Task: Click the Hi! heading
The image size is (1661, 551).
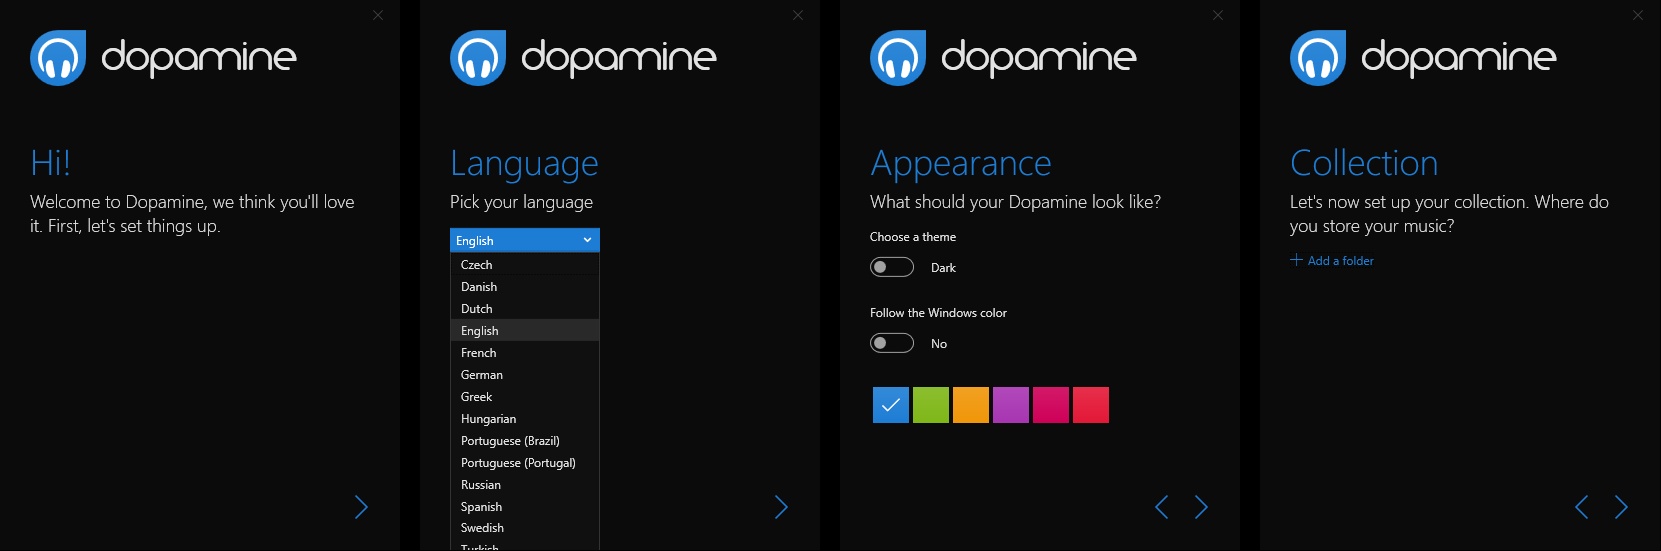Action: (50, 163)
